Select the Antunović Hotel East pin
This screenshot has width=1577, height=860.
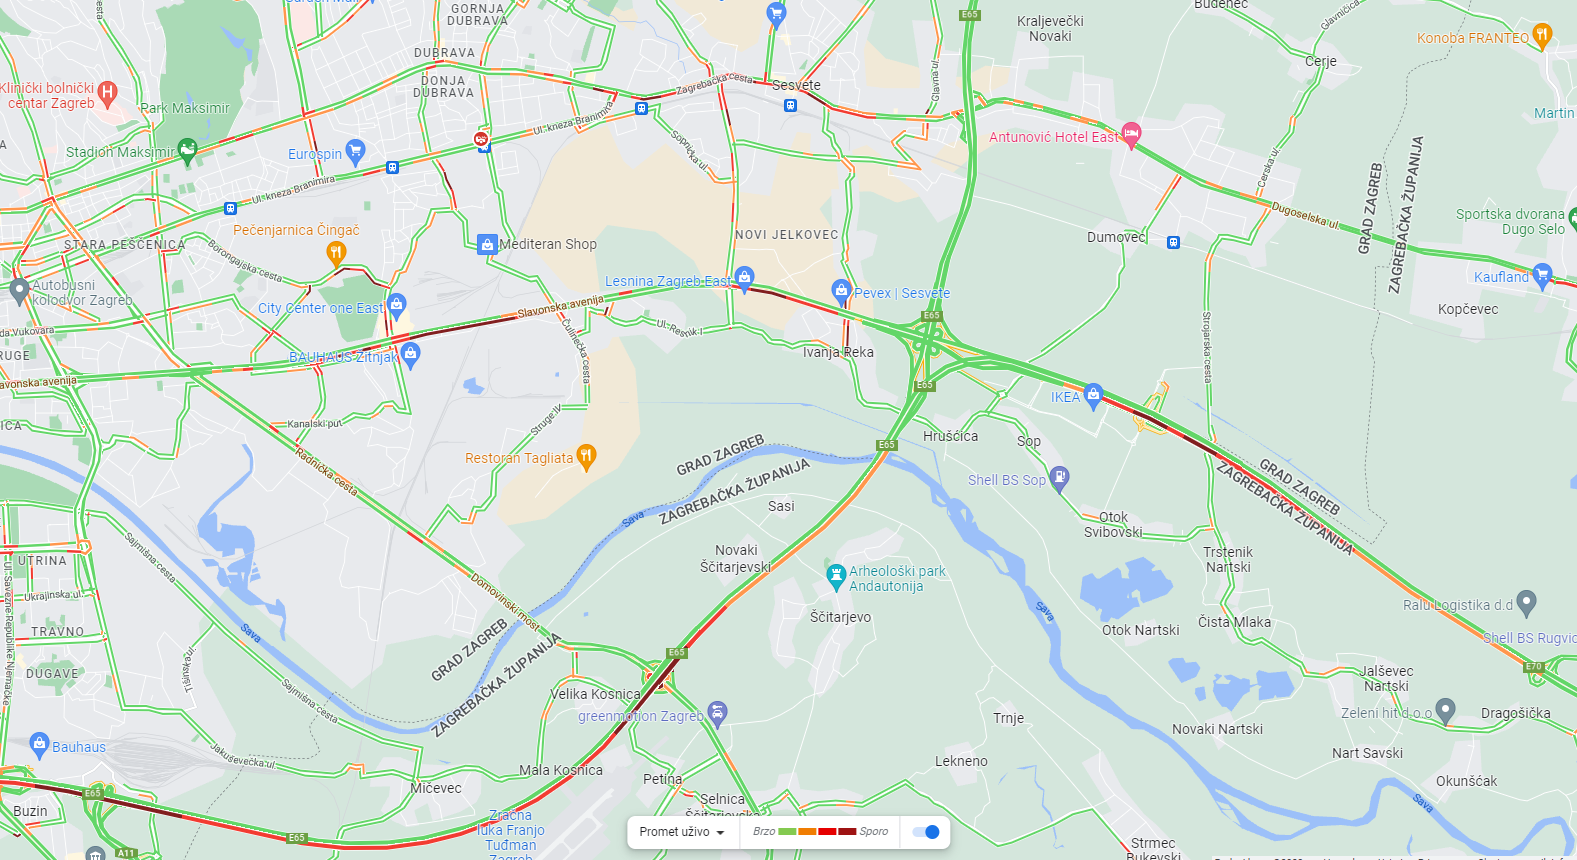pyautogui.click(x=1131, y=134)
